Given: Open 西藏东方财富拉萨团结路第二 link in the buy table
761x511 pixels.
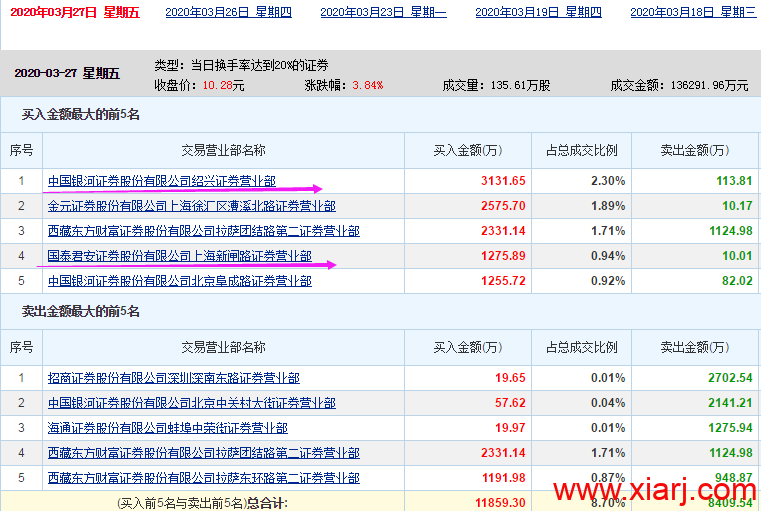Looking at the screenshot, I should [204, 231].
